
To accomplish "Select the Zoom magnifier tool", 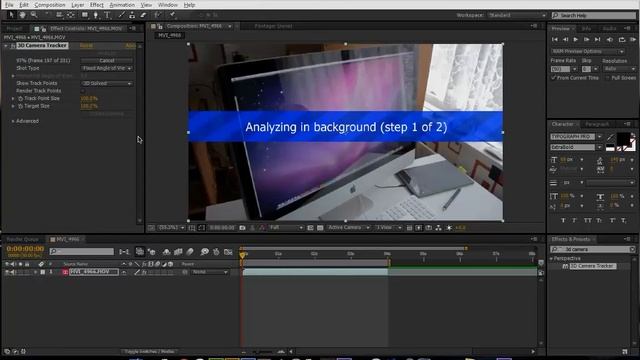I will click(34, 15).
